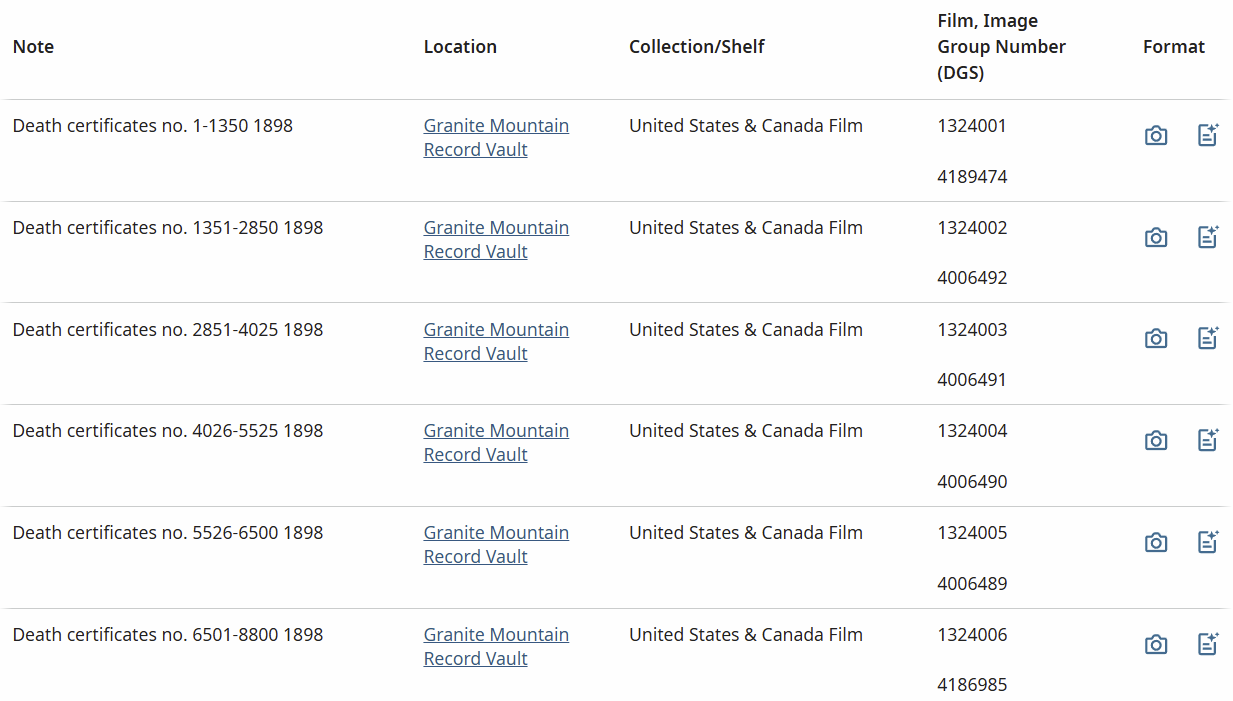The width and height of the screenshot is (1233, 701).
Task: Click the Format column header
Action: (x=1174, y=47)
